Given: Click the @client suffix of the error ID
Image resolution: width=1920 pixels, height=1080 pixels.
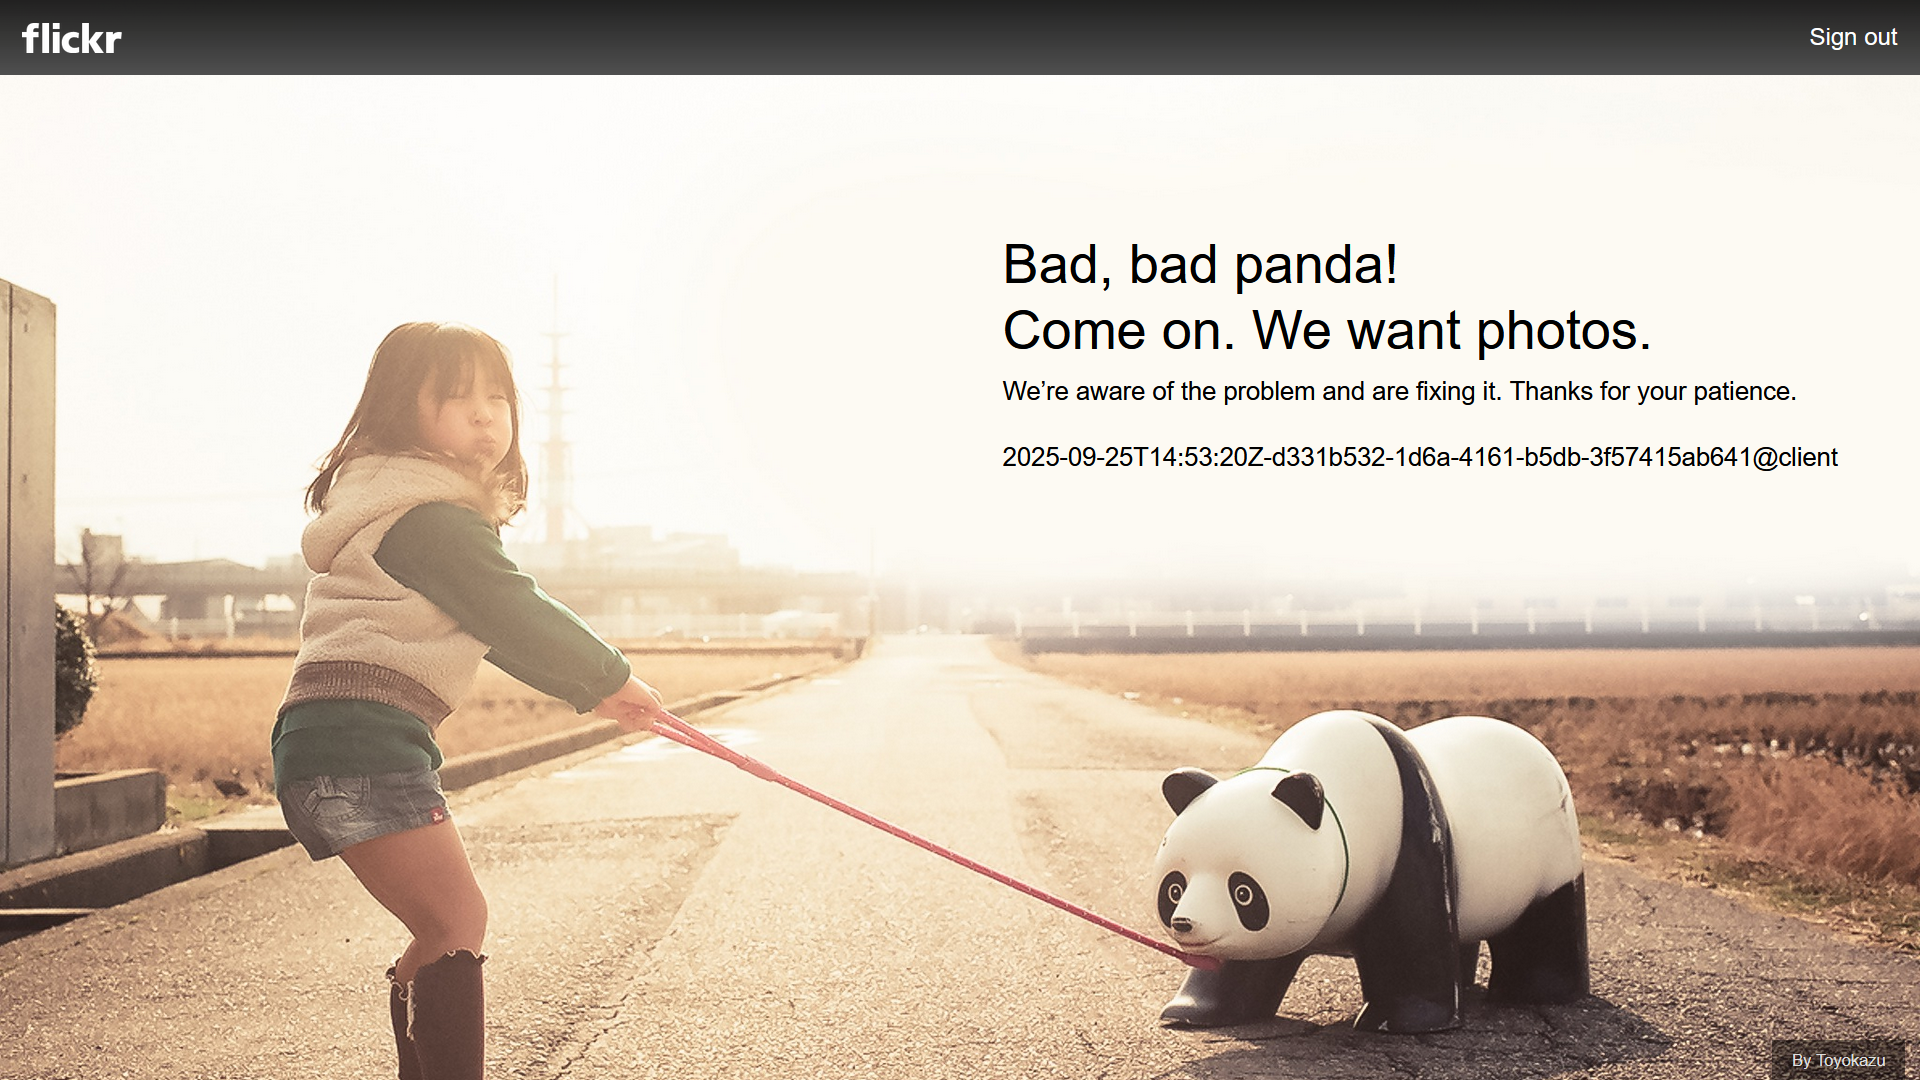Looking at the screenshot, I should (x=1795, y=457).
